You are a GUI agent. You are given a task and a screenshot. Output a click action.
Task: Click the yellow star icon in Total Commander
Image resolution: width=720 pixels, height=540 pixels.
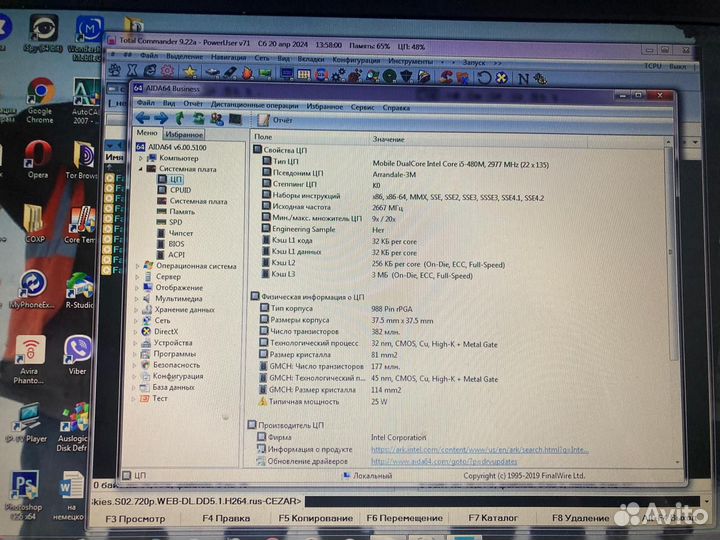point(189,72)
